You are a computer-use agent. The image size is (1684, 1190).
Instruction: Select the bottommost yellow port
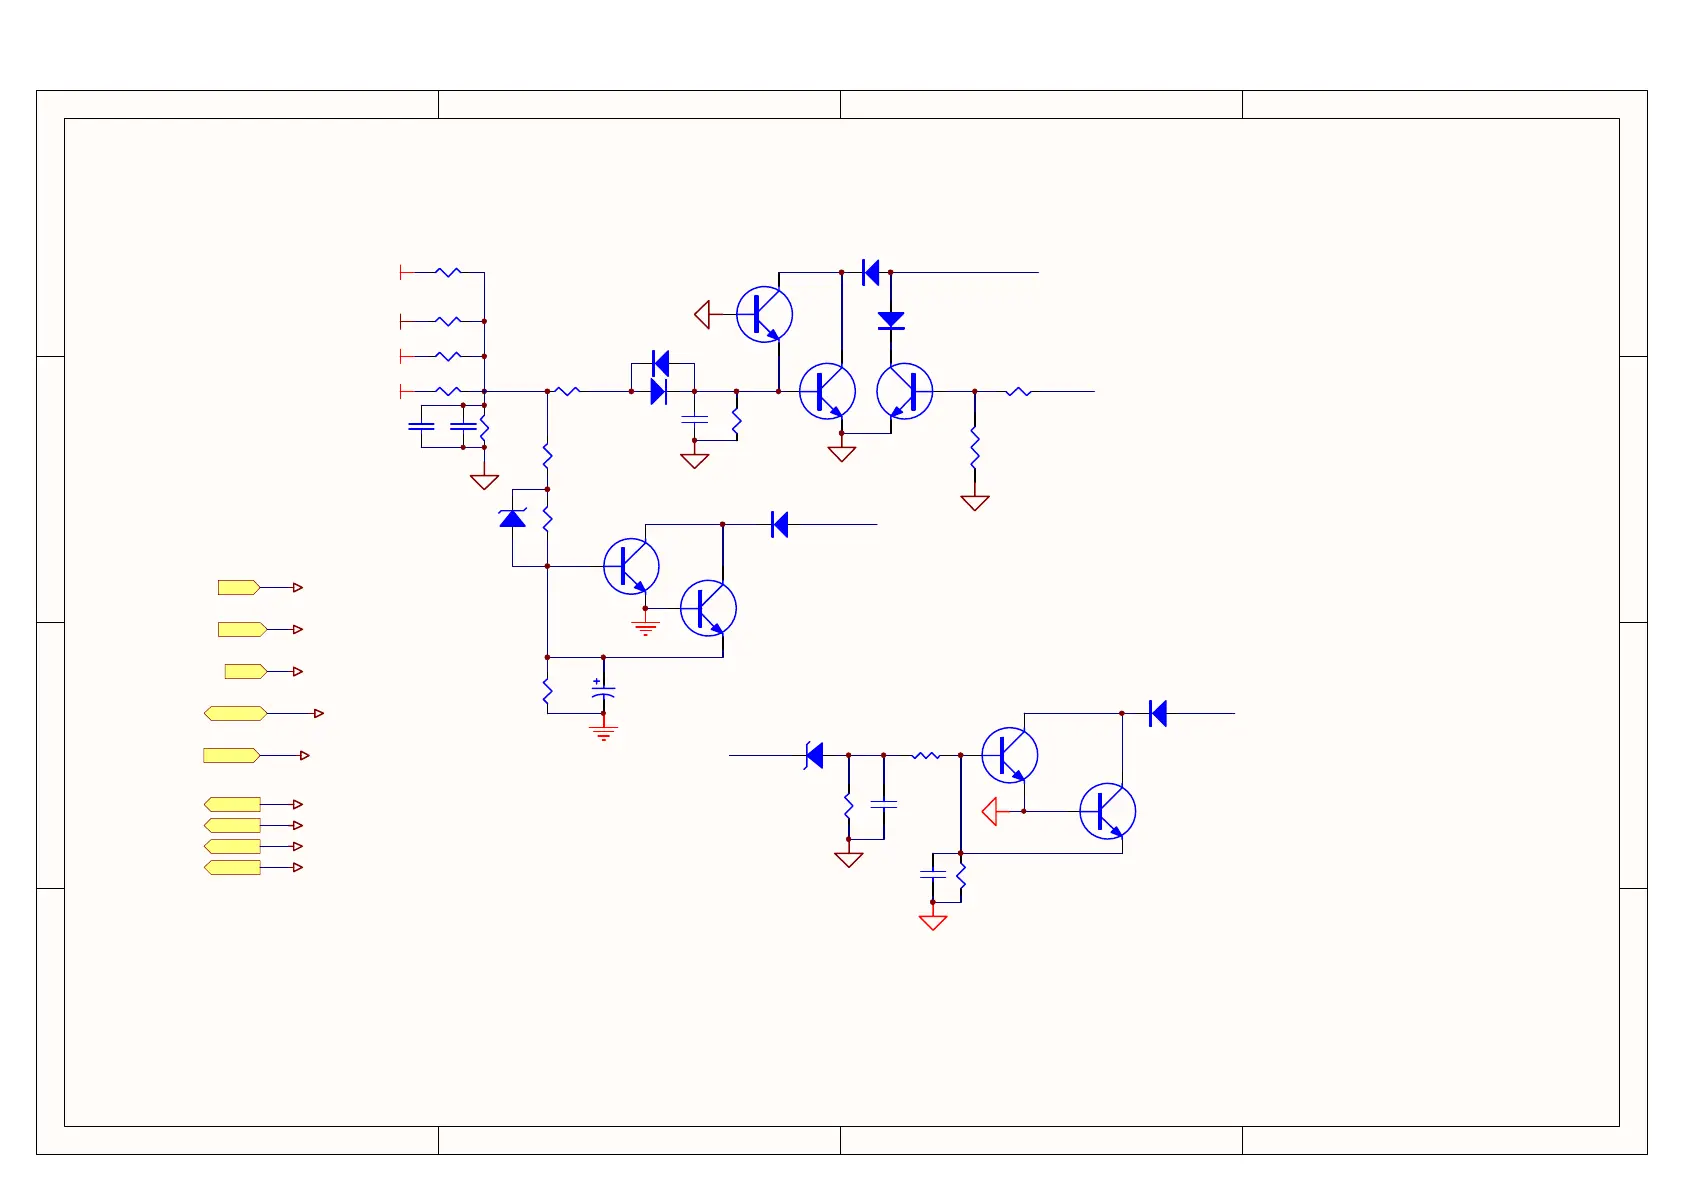point(232,867)
